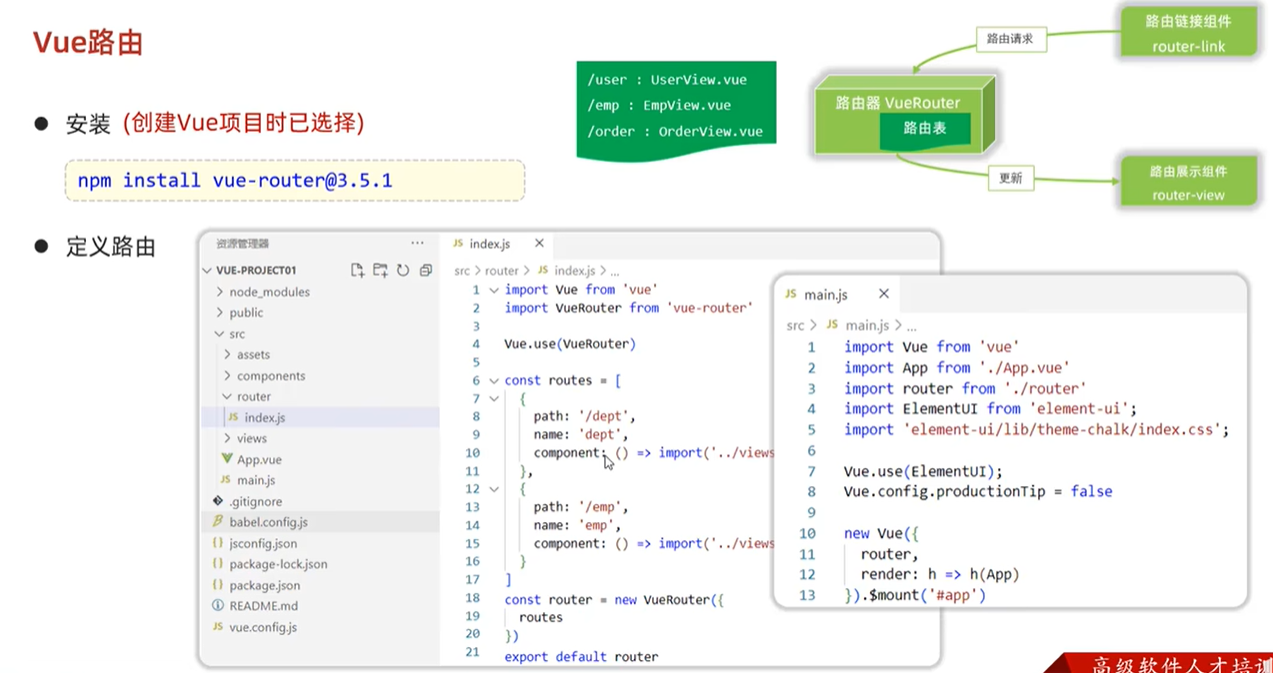Close the index.js editor tab
The image size is (1273, 673).
point(539,243)
